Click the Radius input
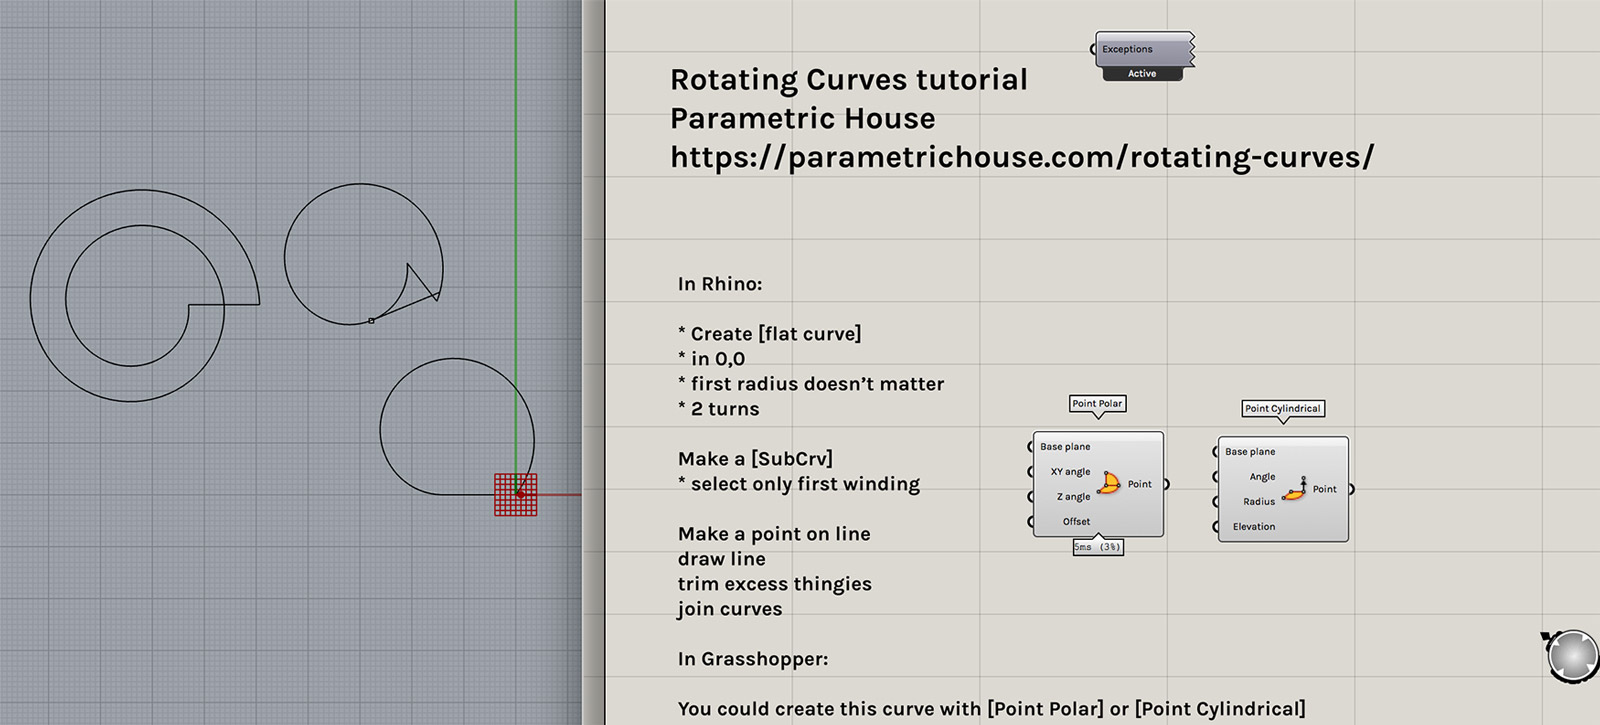The width and height of the screenshot is (1600, 725). coord(1258,502)
